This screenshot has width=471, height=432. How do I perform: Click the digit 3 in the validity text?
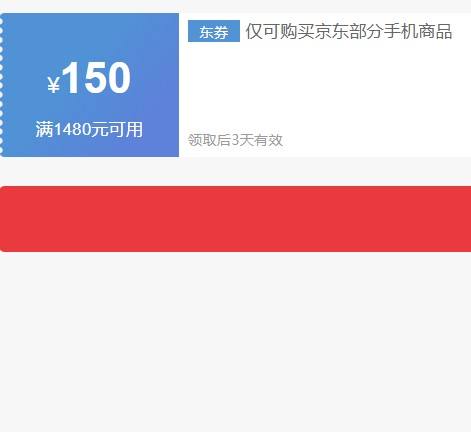(x=235, y=140)
